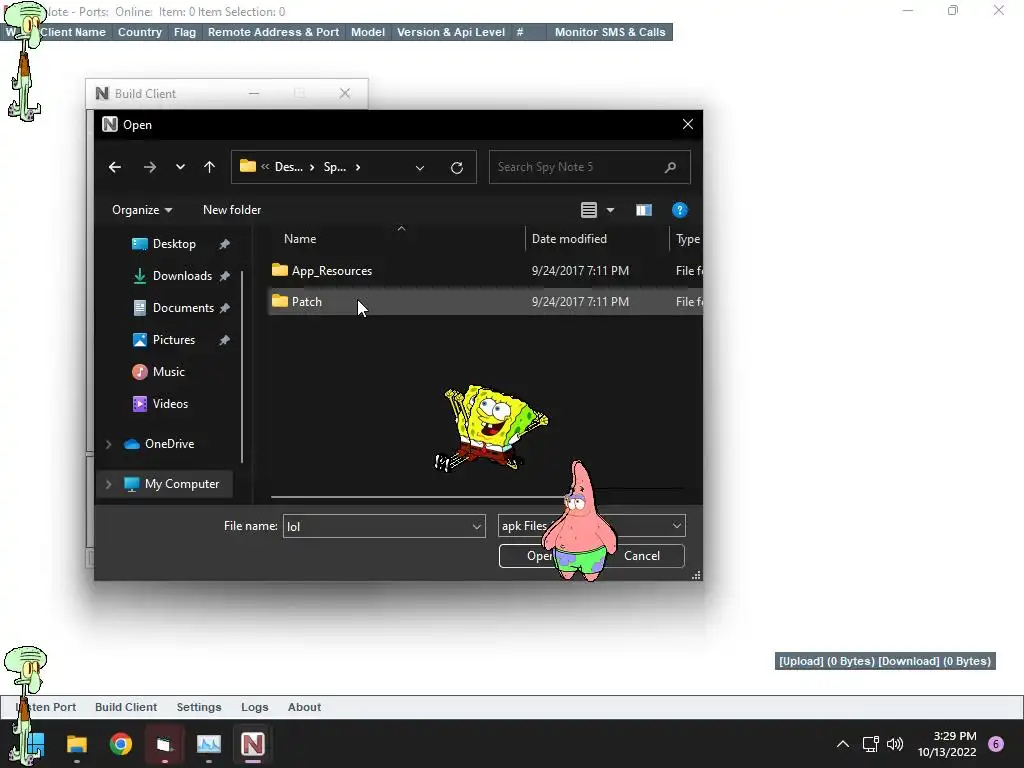Select Documents in navigation pane
This screenshot has width=1024, height=768.
(x=183, y=308)
